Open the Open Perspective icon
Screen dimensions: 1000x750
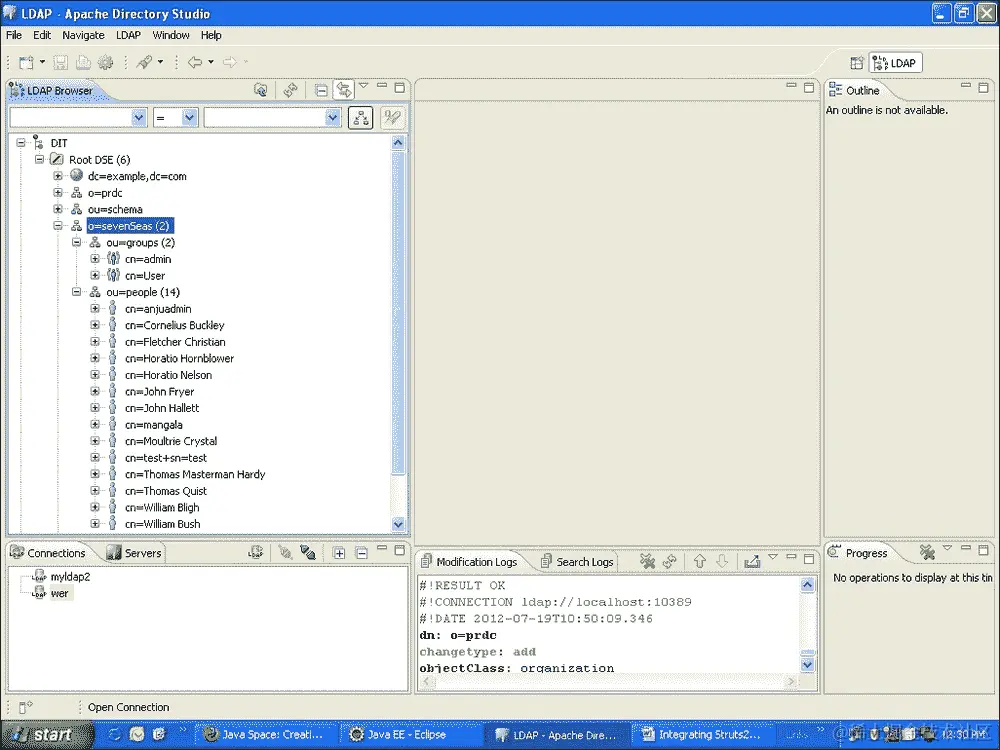coord(857,62)
